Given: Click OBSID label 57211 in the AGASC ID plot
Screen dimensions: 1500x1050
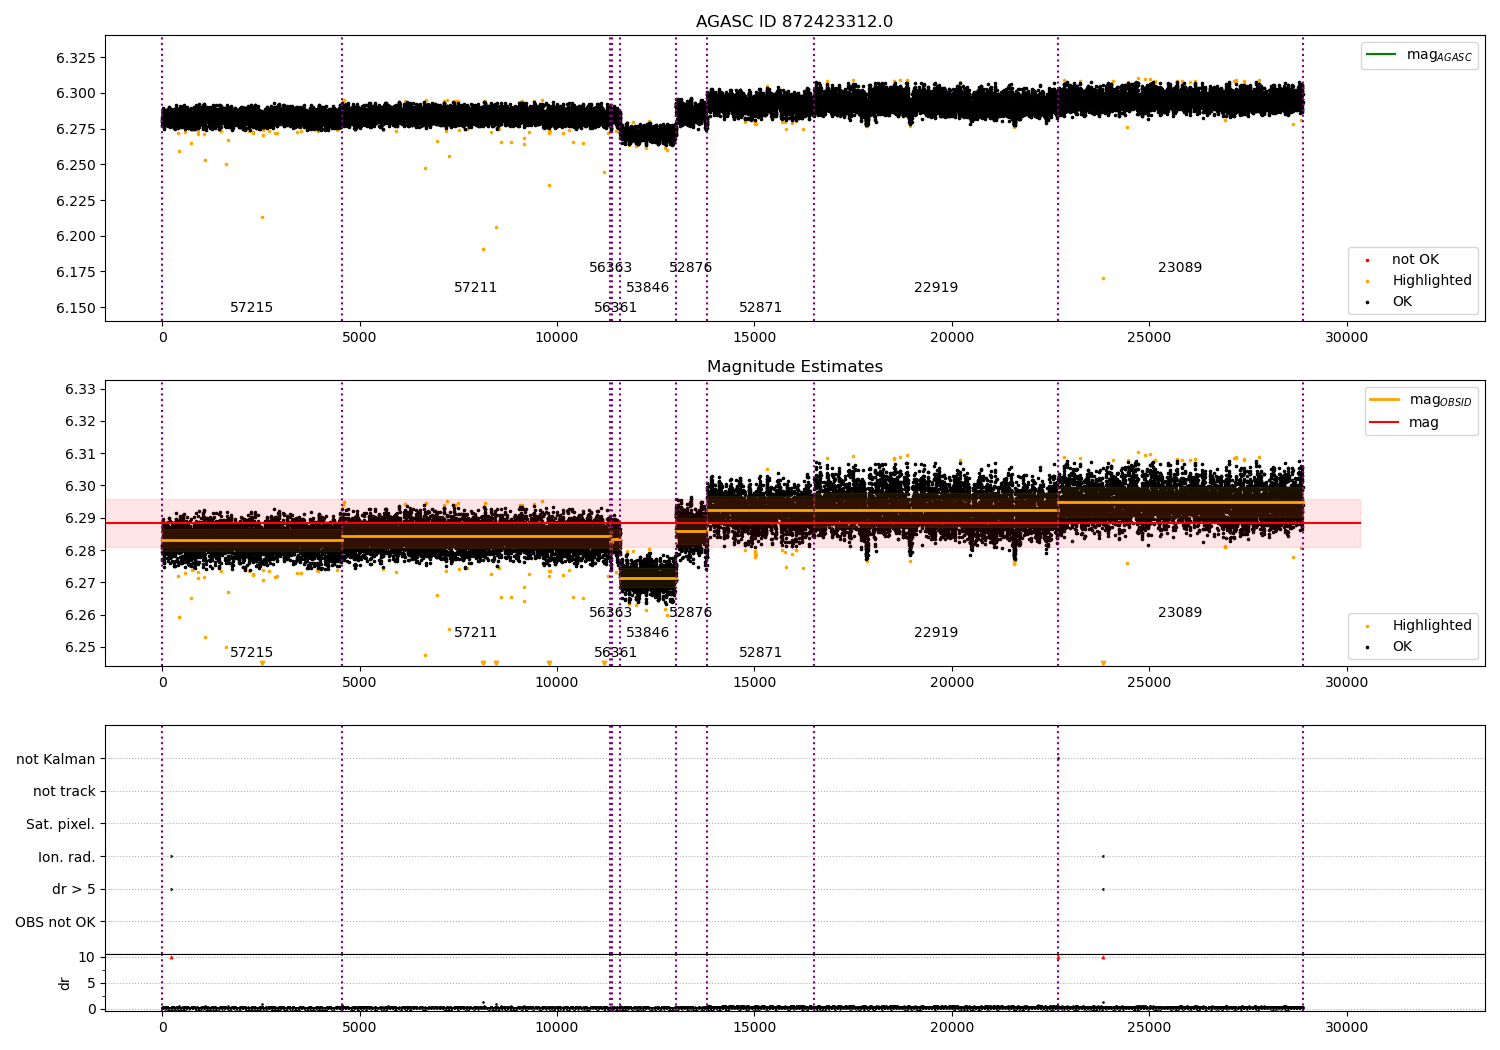Looking at the screenshot, I should coord(475,288).
